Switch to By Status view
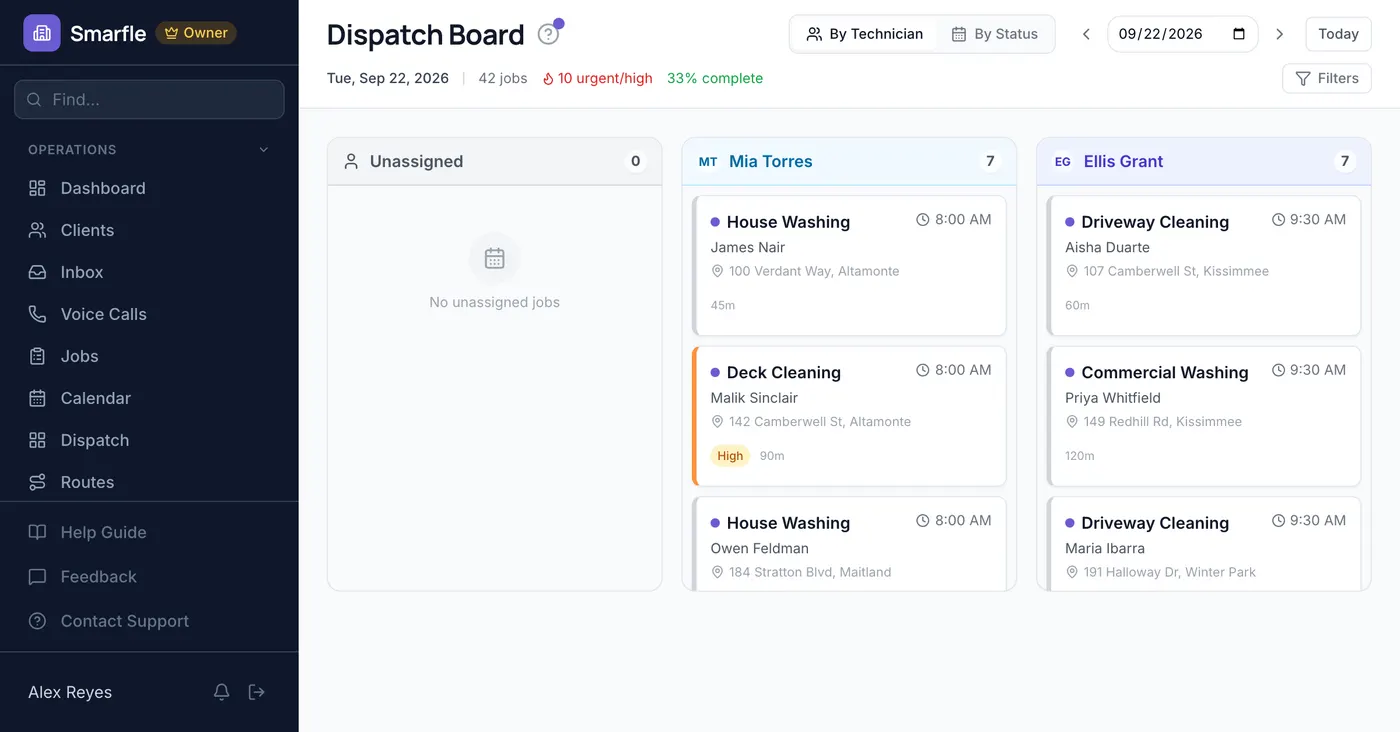 994,34
